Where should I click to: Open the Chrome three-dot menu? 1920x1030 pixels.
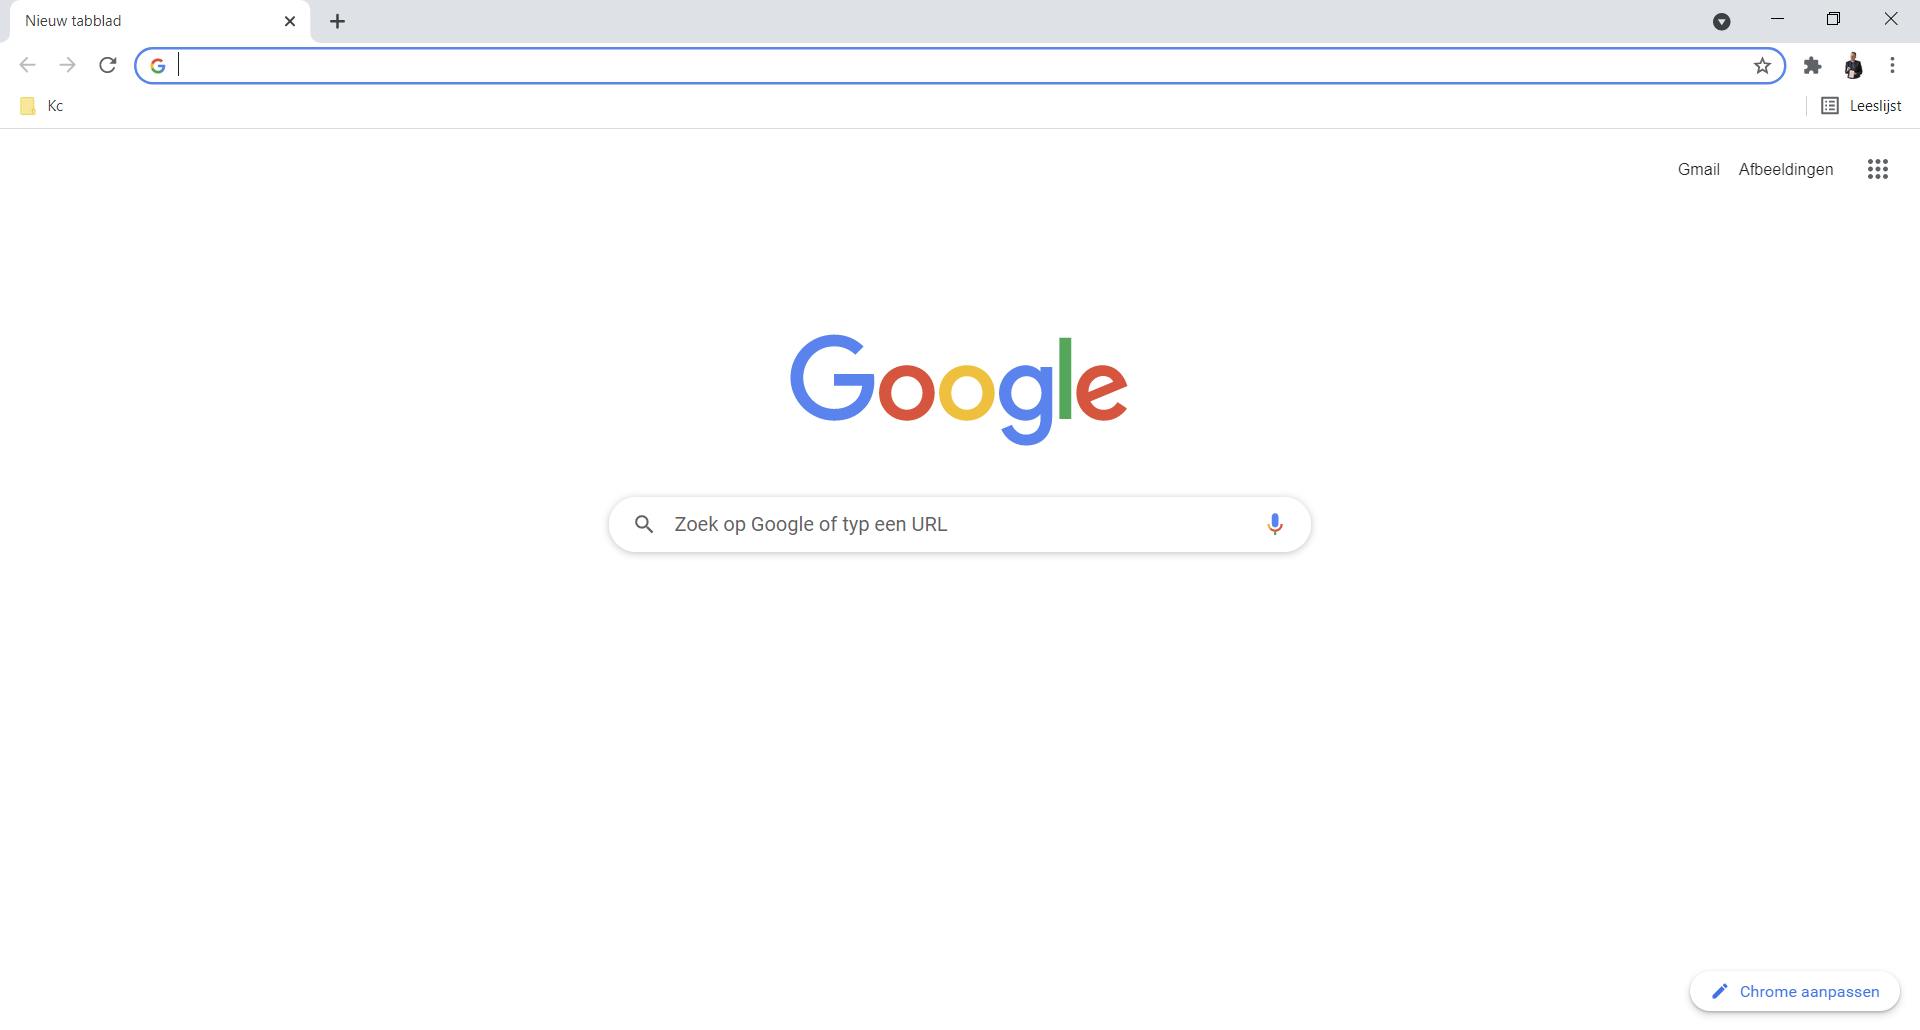(1892, 66)
